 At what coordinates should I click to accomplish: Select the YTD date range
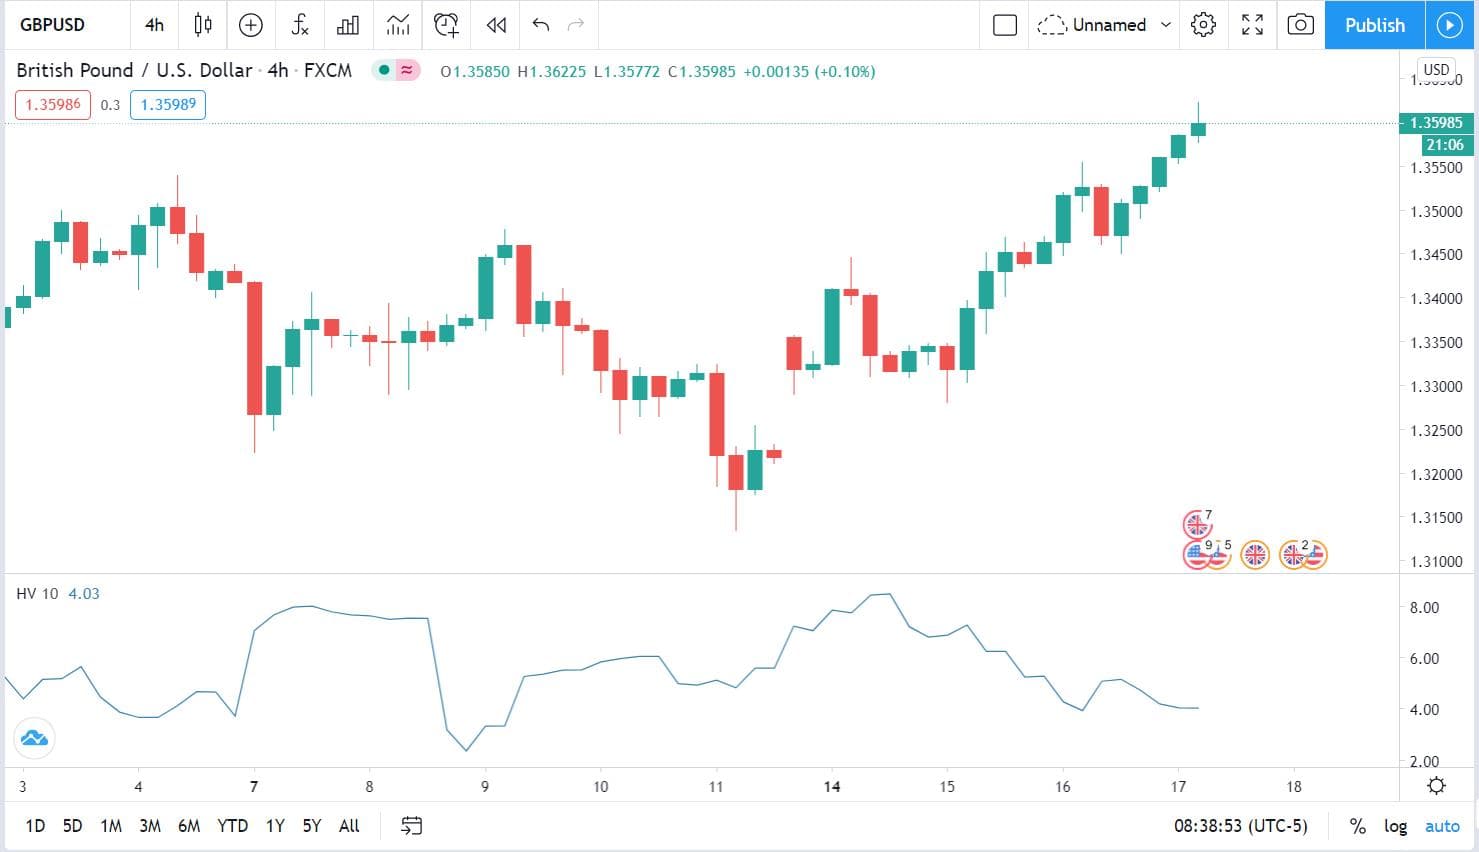(x=232, y=826)
